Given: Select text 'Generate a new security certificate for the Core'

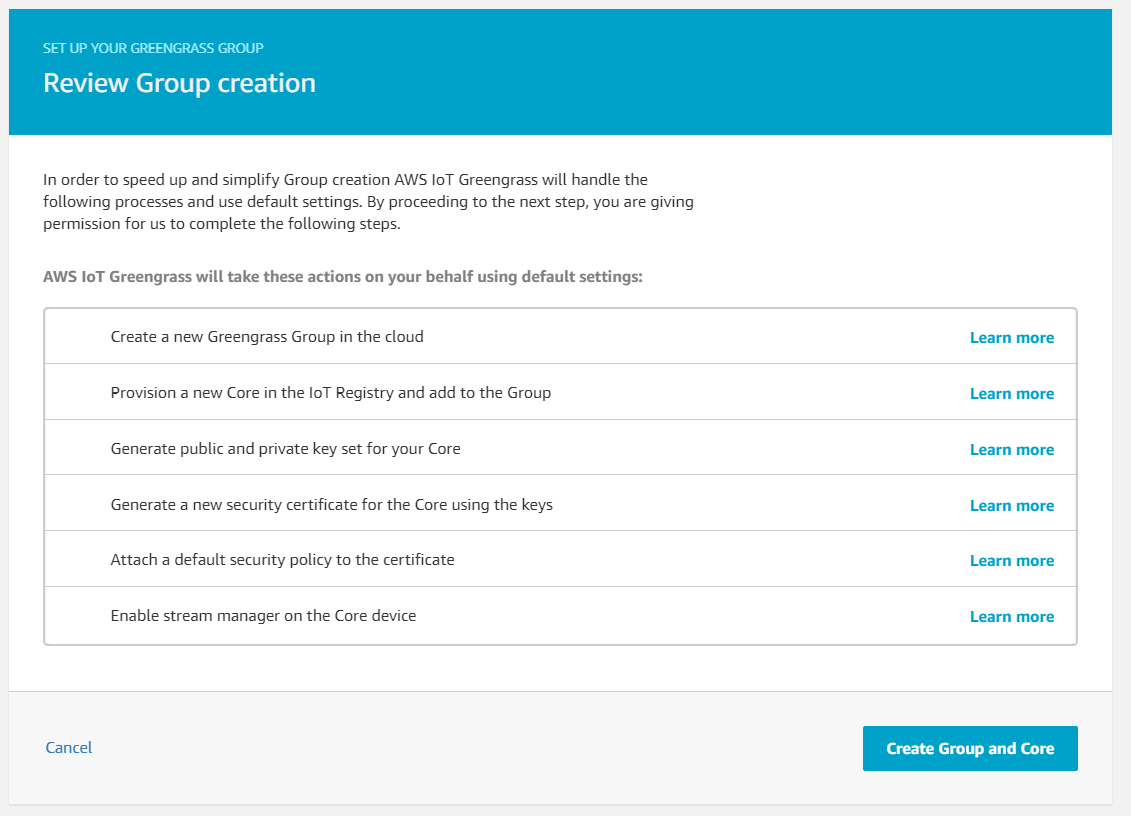Looking at the screenshot, I should tap(278, 504).
